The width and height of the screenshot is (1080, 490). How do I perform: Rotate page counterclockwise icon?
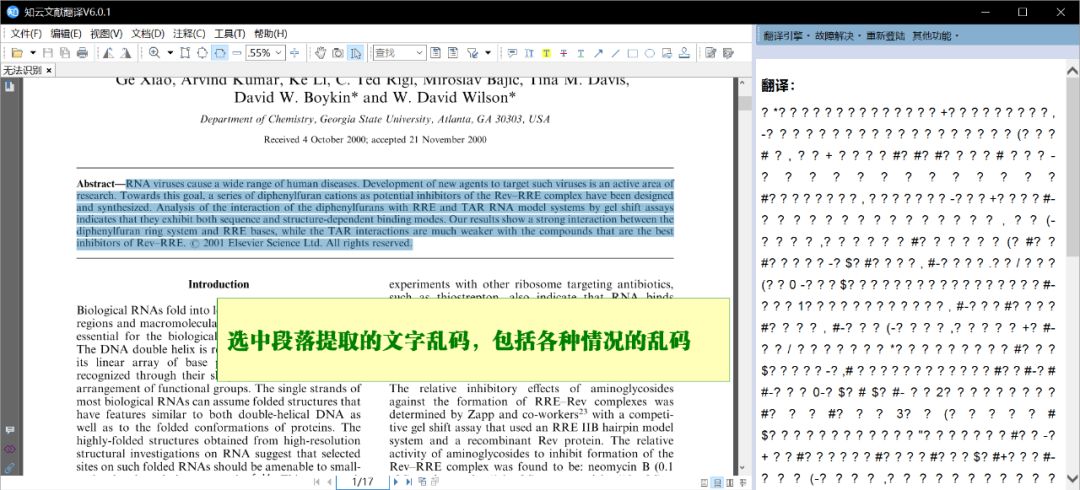108,52
